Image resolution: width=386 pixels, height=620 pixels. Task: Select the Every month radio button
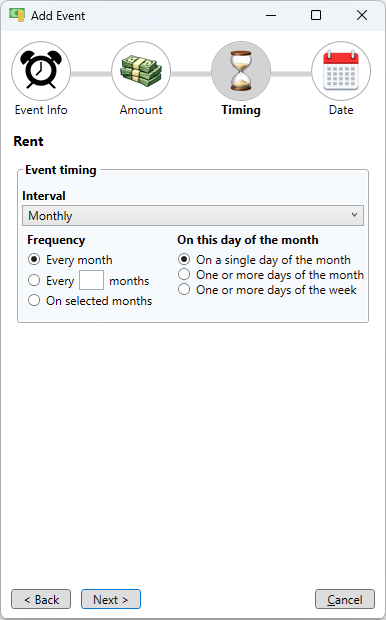coord(34,260)
